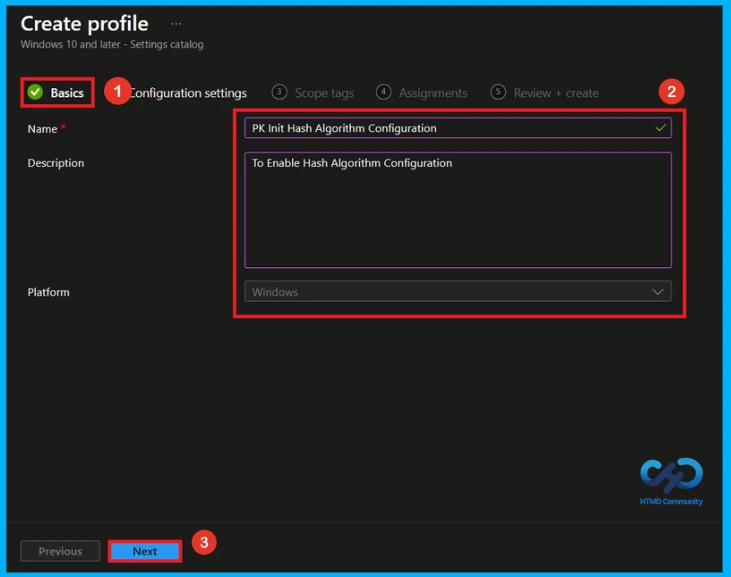Click the Next button
Image resolution: width=731 pixels, height=577 pixels.
(x=145, y=551)
